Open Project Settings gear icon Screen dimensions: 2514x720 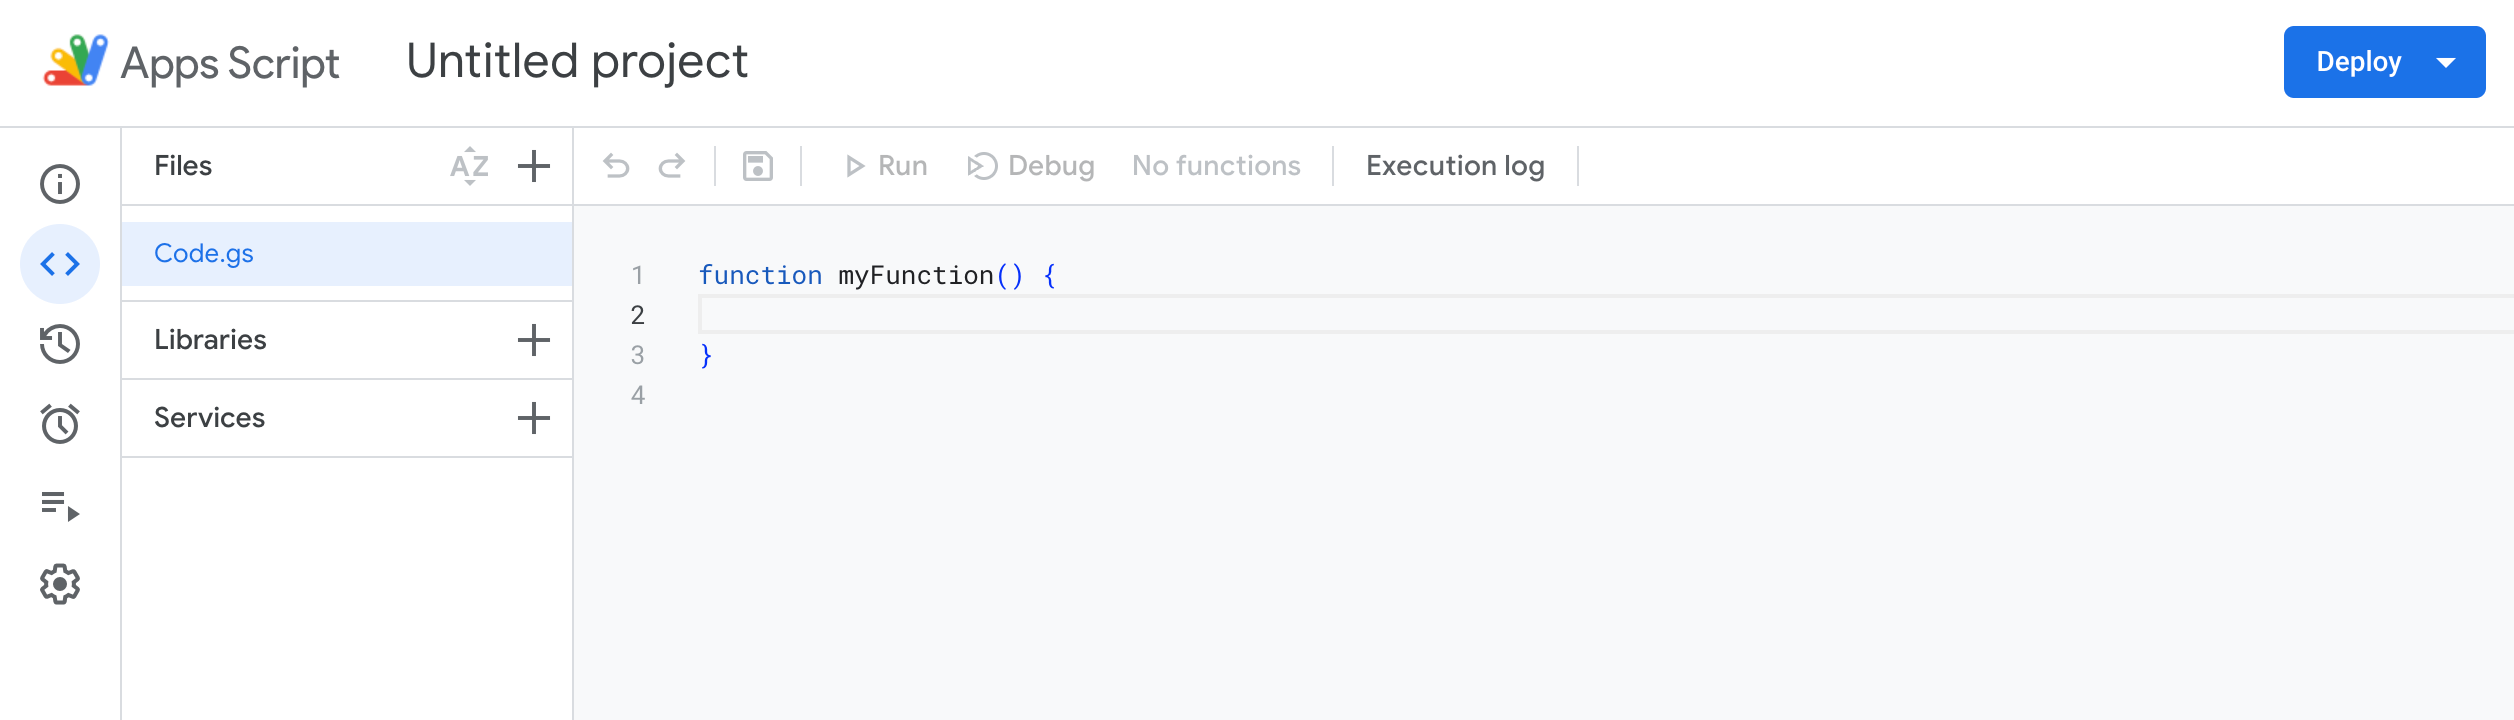[x=60, y=584]
